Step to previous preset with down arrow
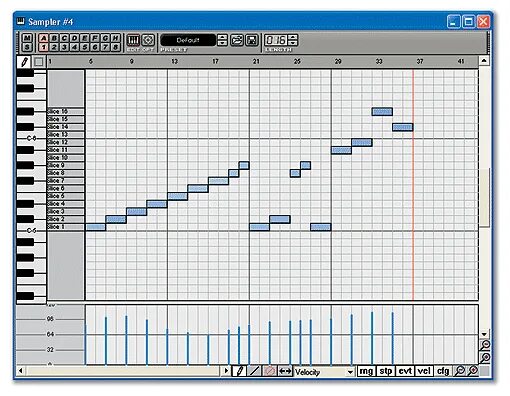 (x=222, y=43)
